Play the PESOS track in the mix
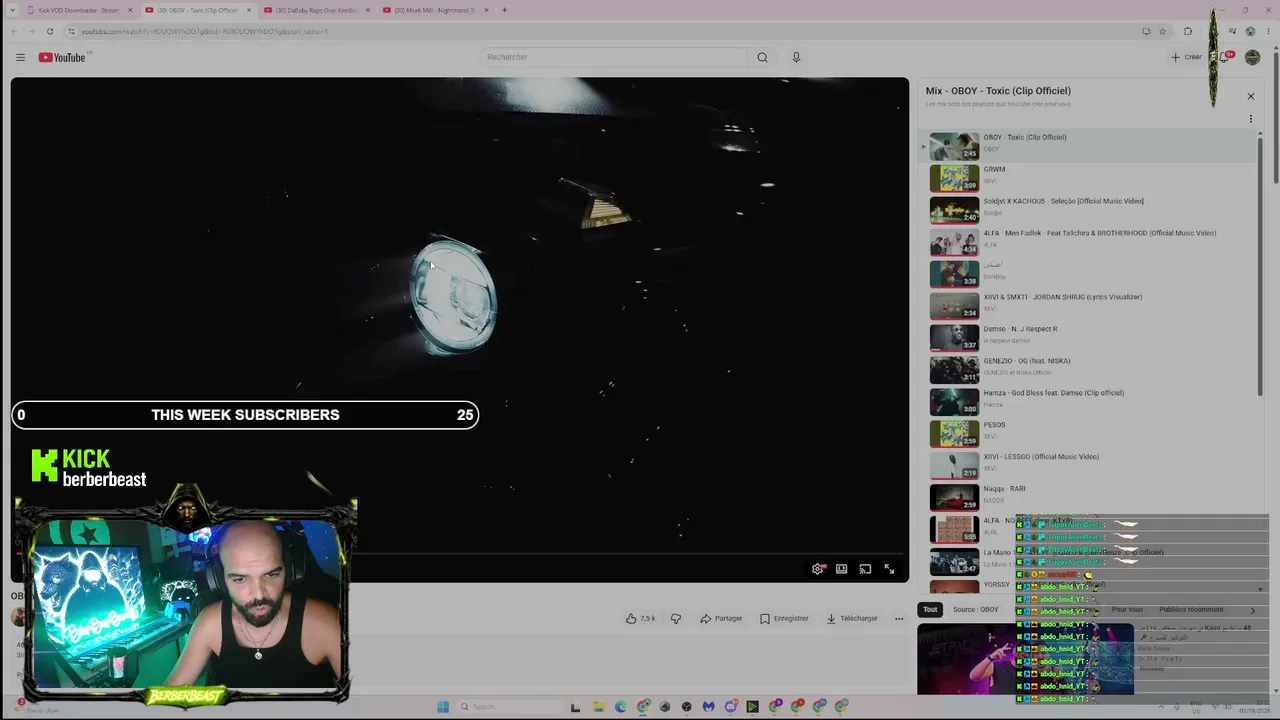Image resolution: width=1280 pixels, height=720 pixels. [x=1088, y=434]
